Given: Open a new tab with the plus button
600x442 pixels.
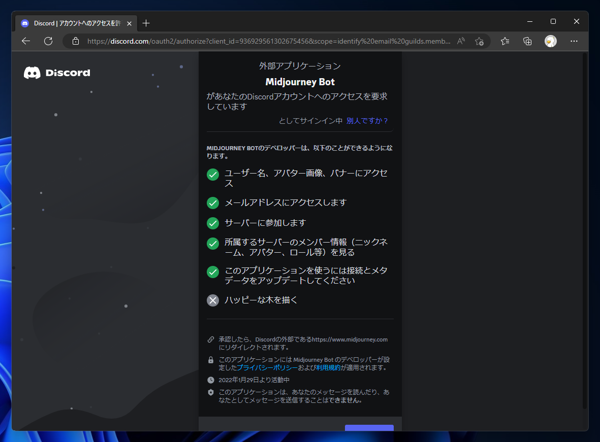Looking at the screenshot, I should [x=146, y=23].
